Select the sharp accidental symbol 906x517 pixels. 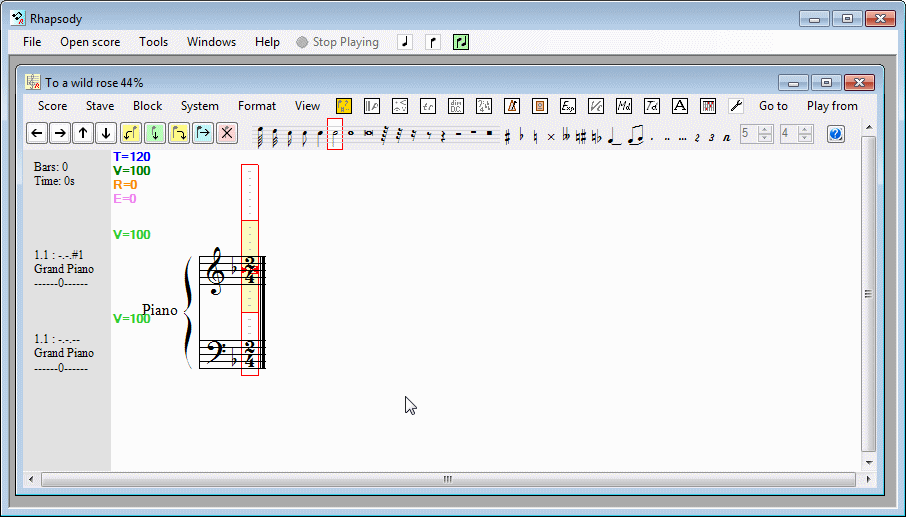[508, 134]
